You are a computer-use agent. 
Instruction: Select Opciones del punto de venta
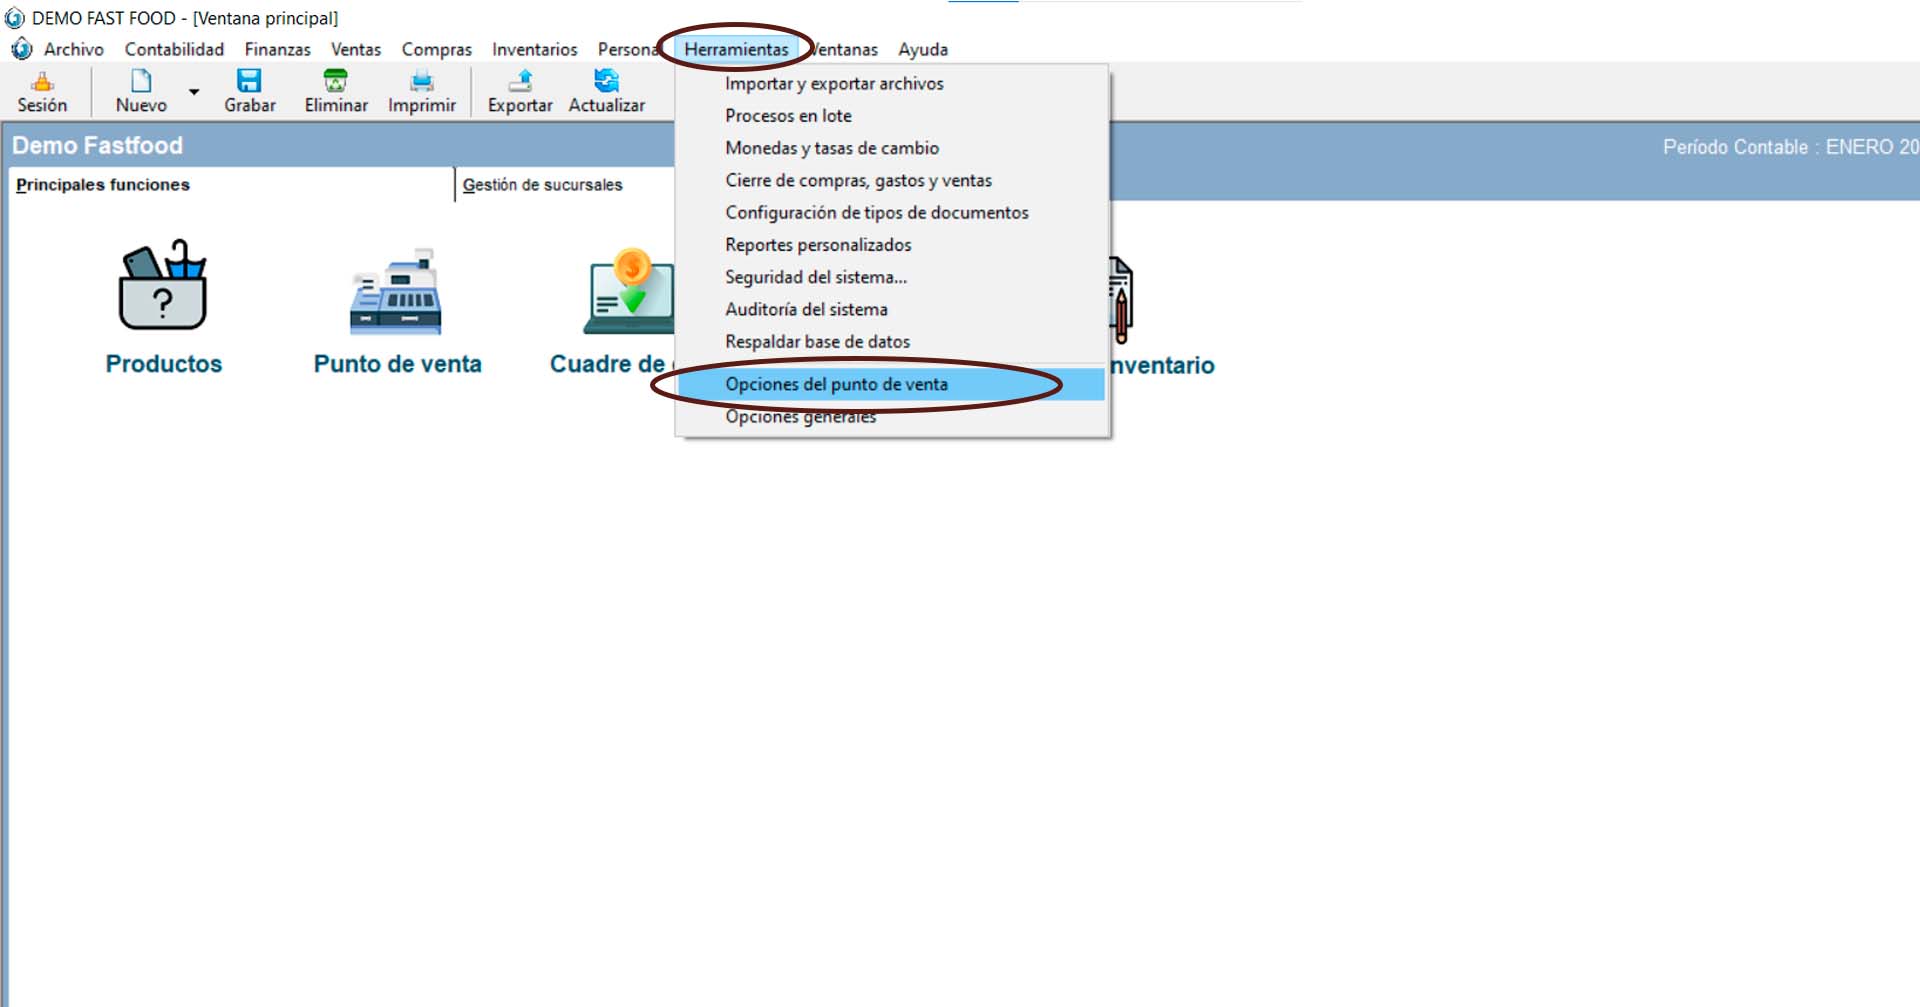coord(836,384)
